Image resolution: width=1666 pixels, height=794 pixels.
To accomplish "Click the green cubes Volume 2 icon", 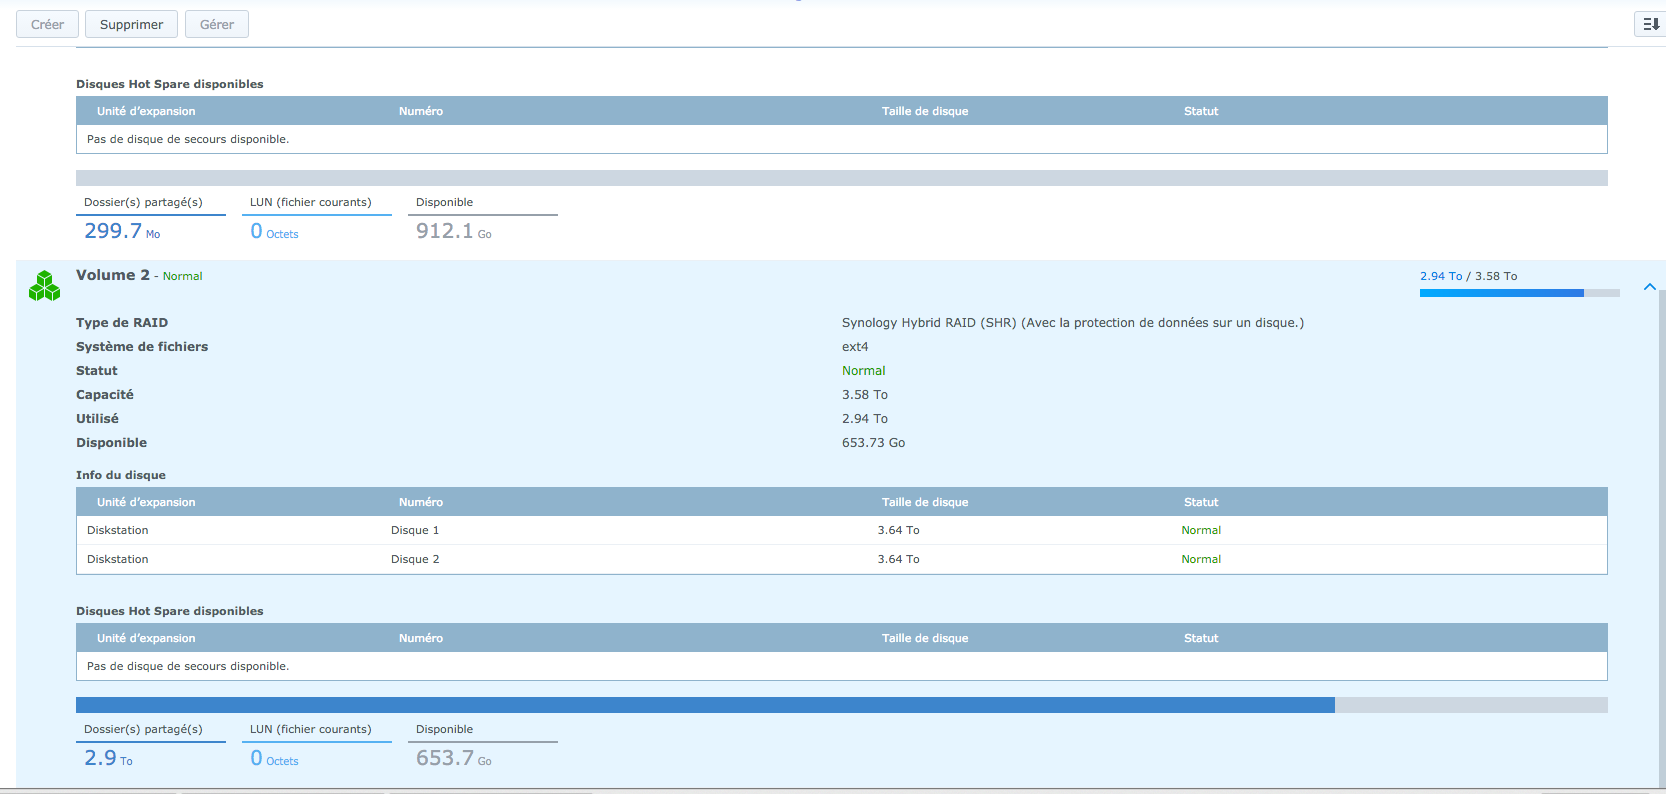I will point(44,286).
